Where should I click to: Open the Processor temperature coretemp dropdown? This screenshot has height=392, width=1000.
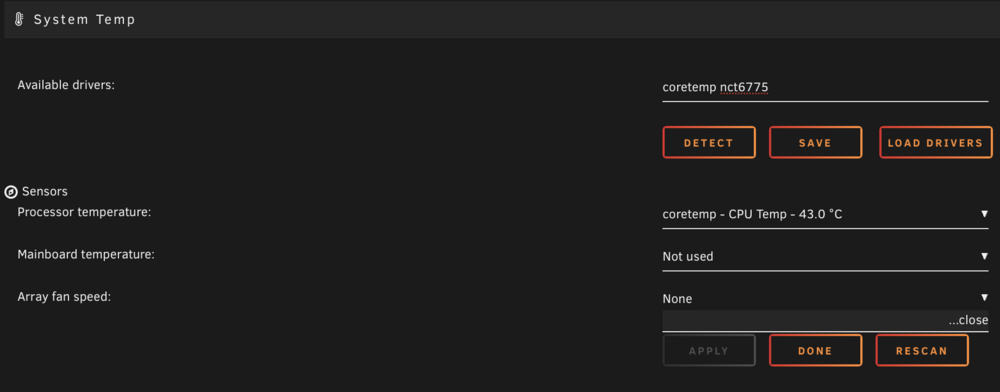tap(825, 215)
